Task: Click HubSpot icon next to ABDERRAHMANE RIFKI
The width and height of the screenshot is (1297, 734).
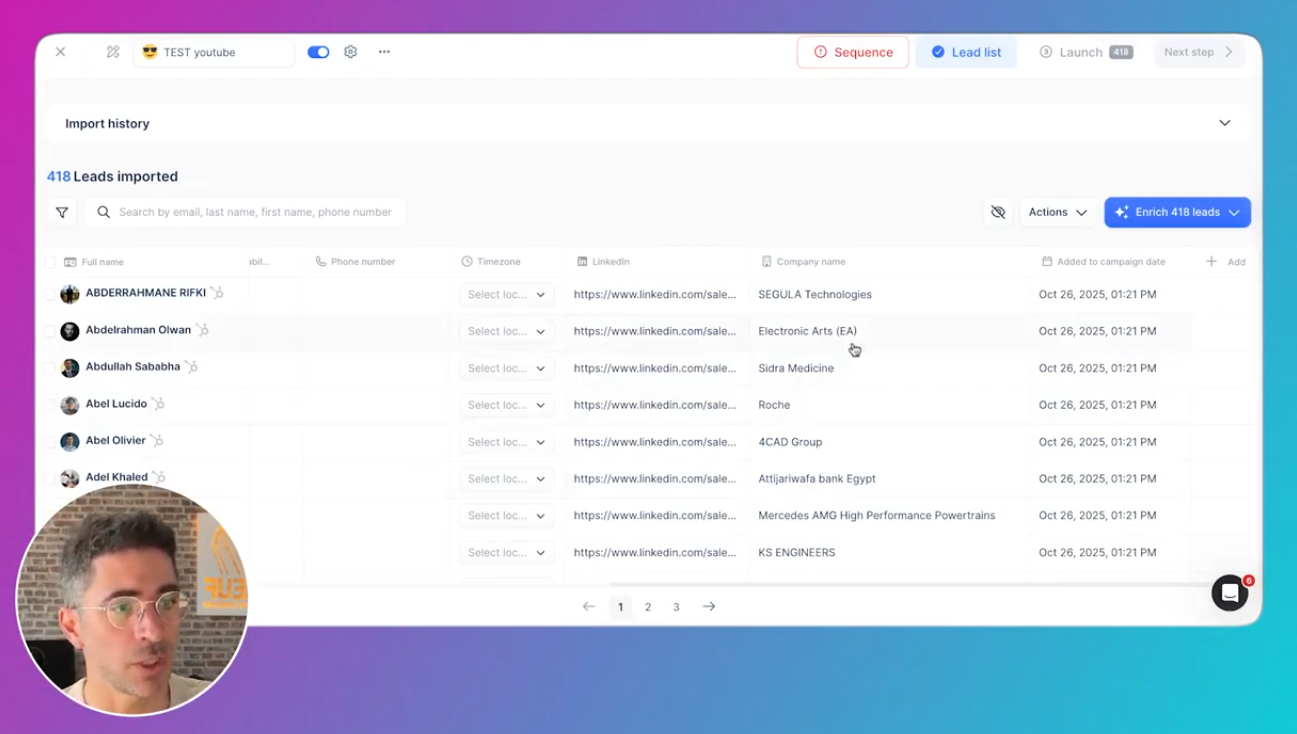Action: (217, 293)
